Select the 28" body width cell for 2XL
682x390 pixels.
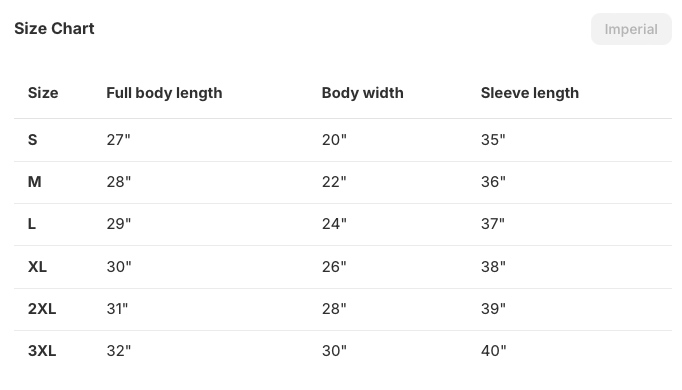[x=334, y=309]
